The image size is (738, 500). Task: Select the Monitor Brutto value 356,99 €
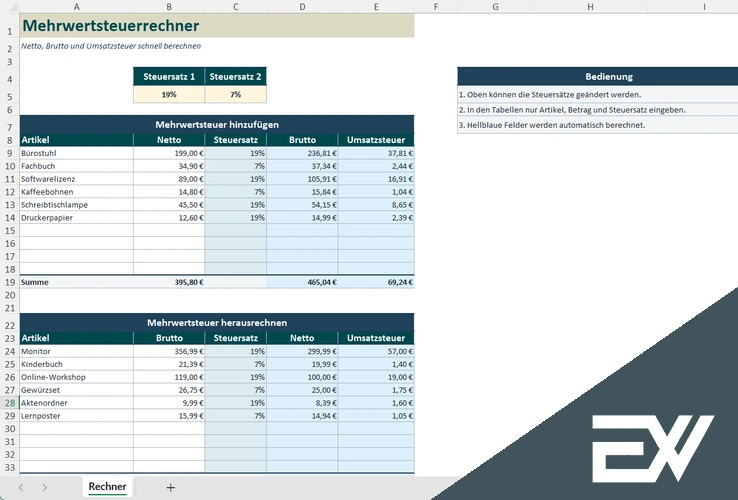[x=169, y=352]
